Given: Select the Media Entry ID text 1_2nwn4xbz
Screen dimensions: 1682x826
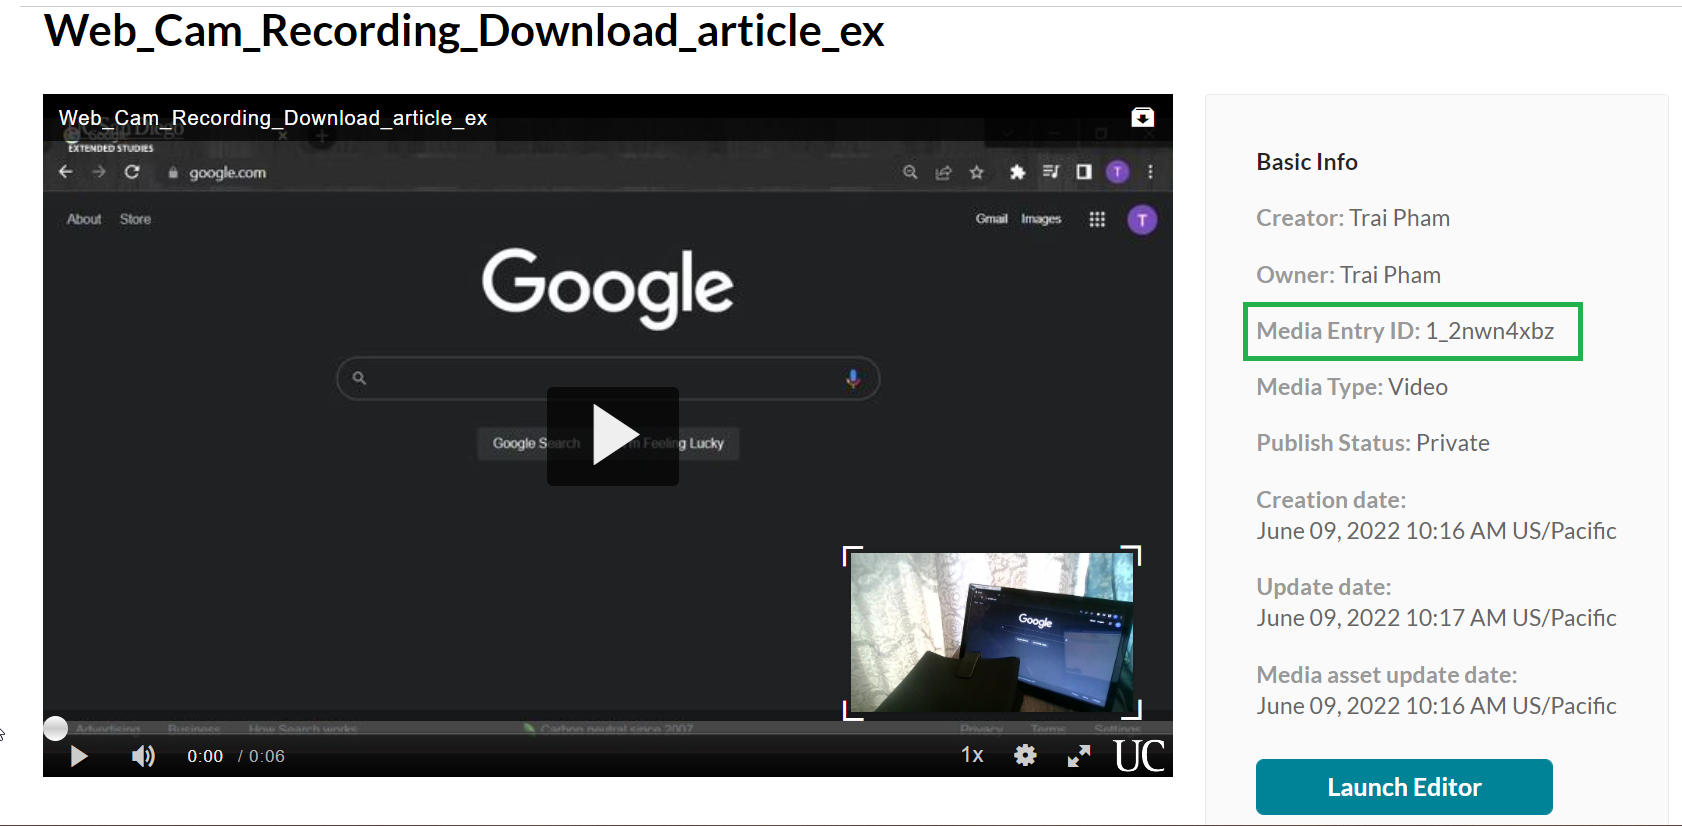Looking at the screenshot, I should coord(1490,331).
